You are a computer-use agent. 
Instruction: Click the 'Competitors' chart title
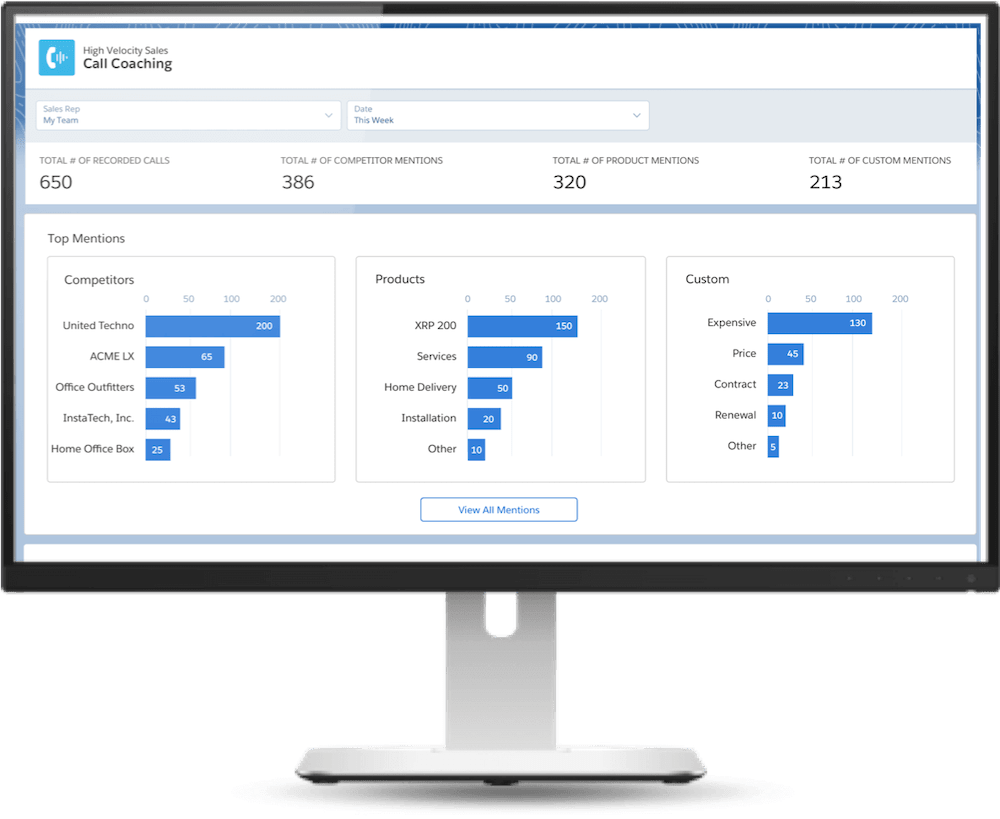pos(99,280)
